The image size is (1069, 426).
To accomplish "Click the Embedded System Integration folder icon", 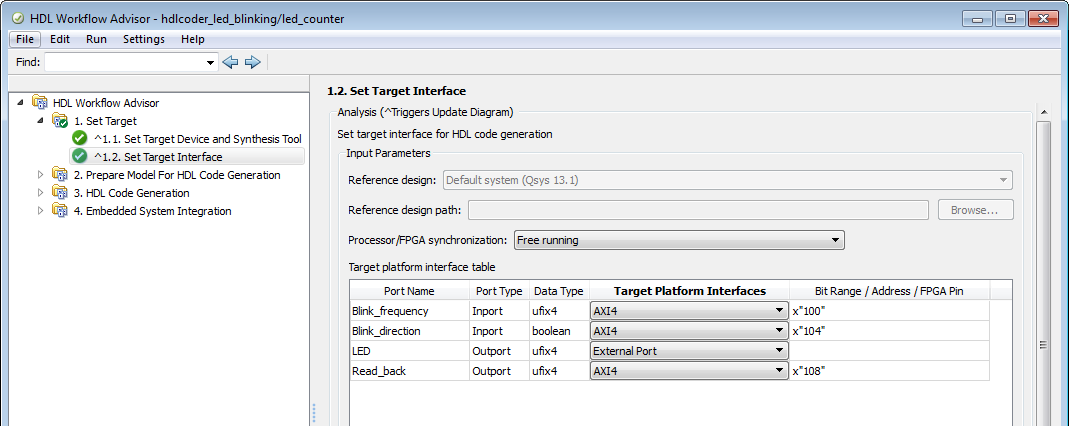I will pos(60,211).
